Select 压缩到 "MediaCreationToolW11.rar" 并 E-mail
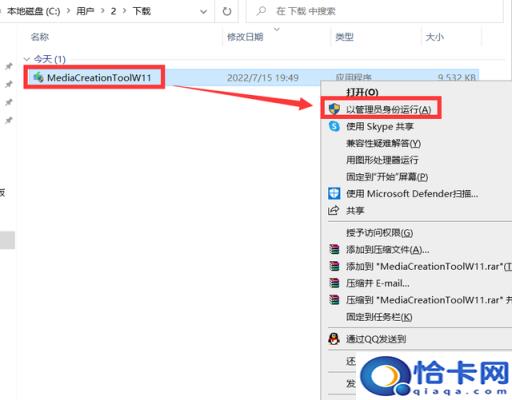 coord(429,300)
